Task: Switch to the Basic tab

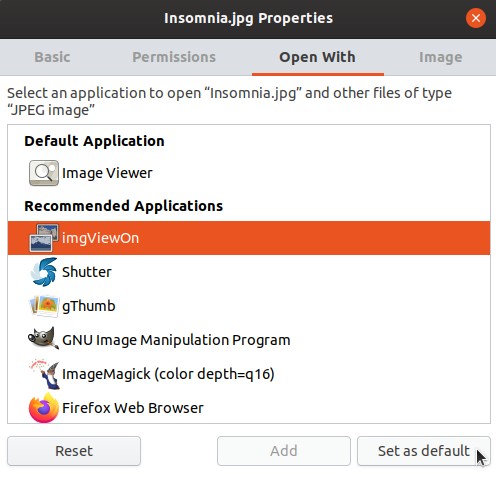Action: click(52, 57)
